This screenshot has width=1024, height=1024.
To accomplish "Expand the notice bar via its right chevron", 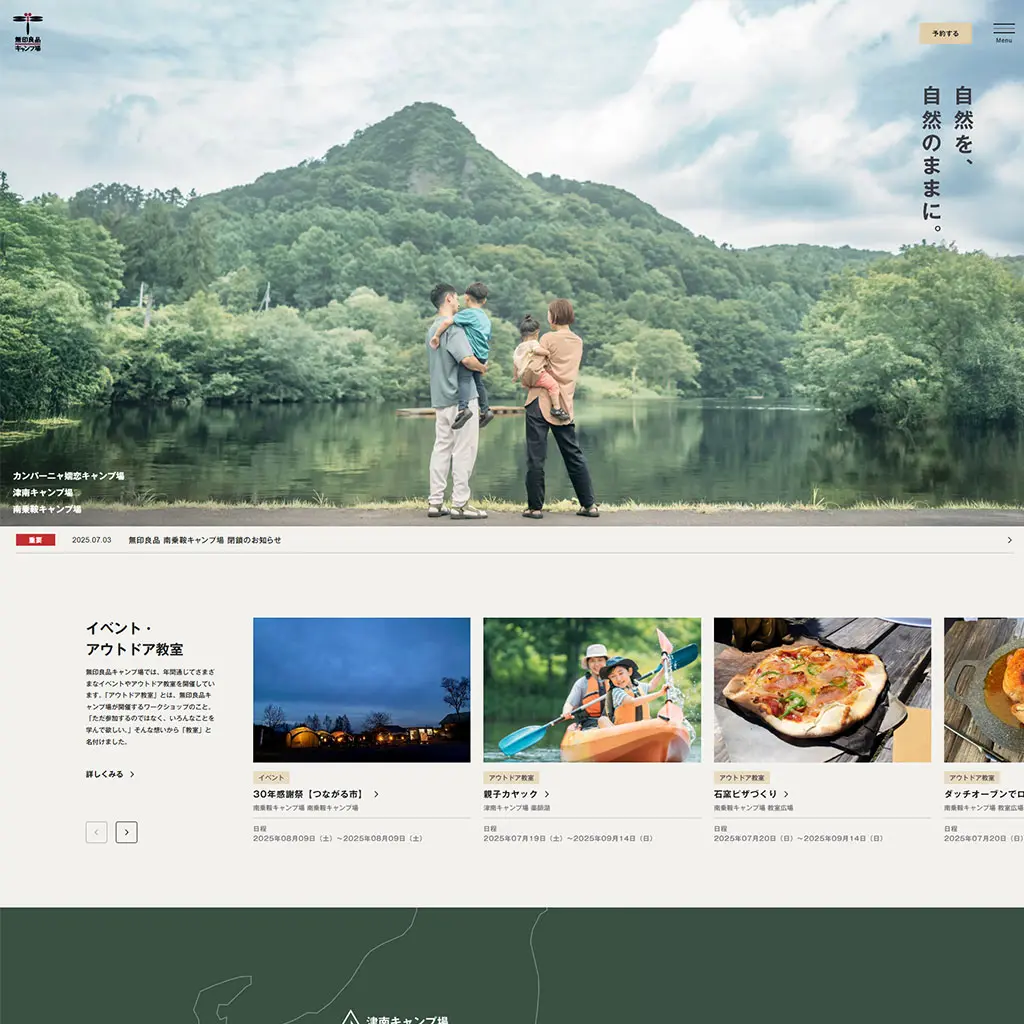I will pyautogui.click(x=1010, y=541).
